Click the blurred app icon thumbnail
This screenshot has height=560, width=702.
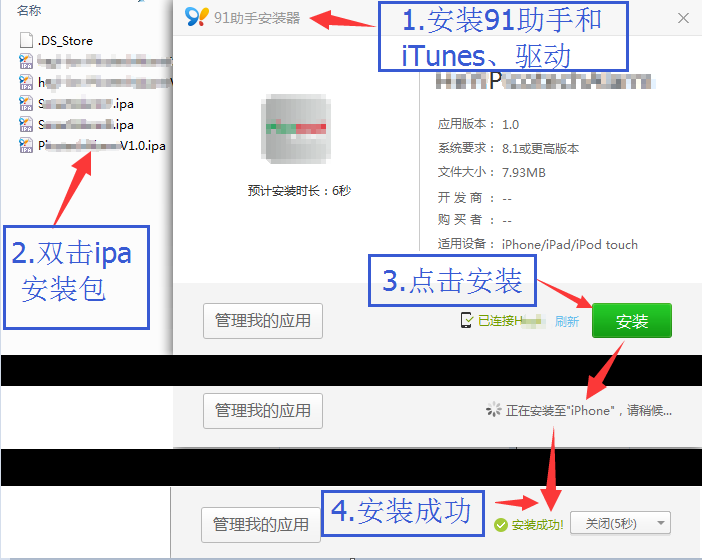tap(295, 129)
